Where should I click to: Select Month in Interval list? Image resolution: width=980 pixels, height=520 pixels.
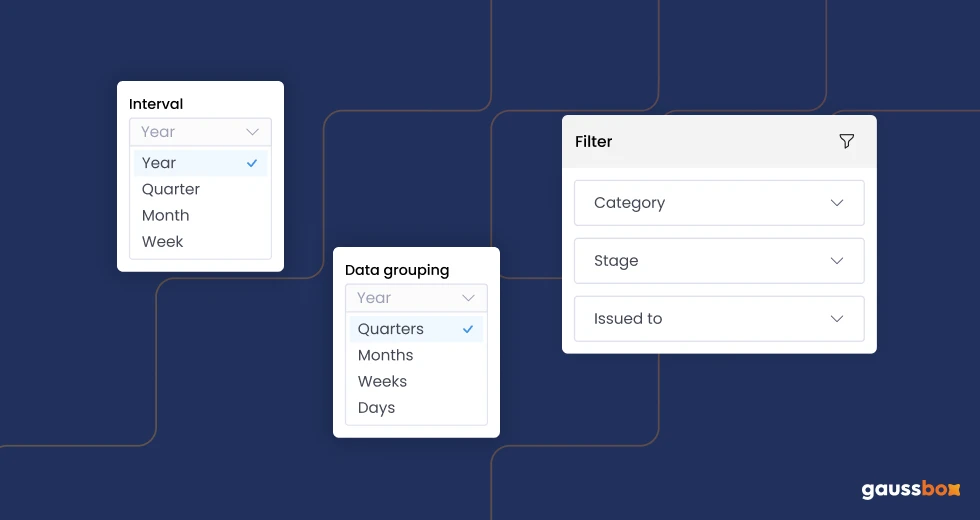click(x=166, y=215)
